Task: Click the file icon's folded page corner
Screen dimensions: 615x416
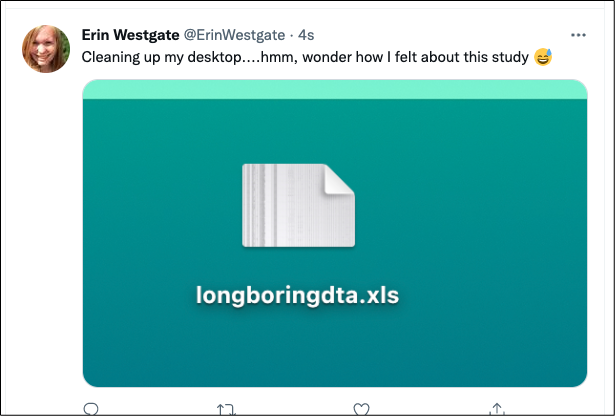Action: click(x=340, y=179)
